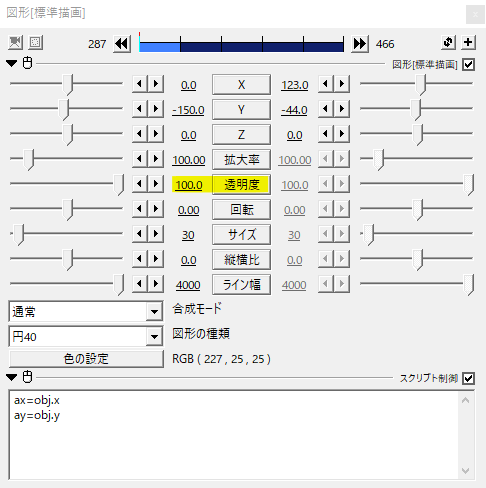The image size is (486, 488).
Task: Open the 合成モード dropdown showing 通常
Action: point(86,311)
